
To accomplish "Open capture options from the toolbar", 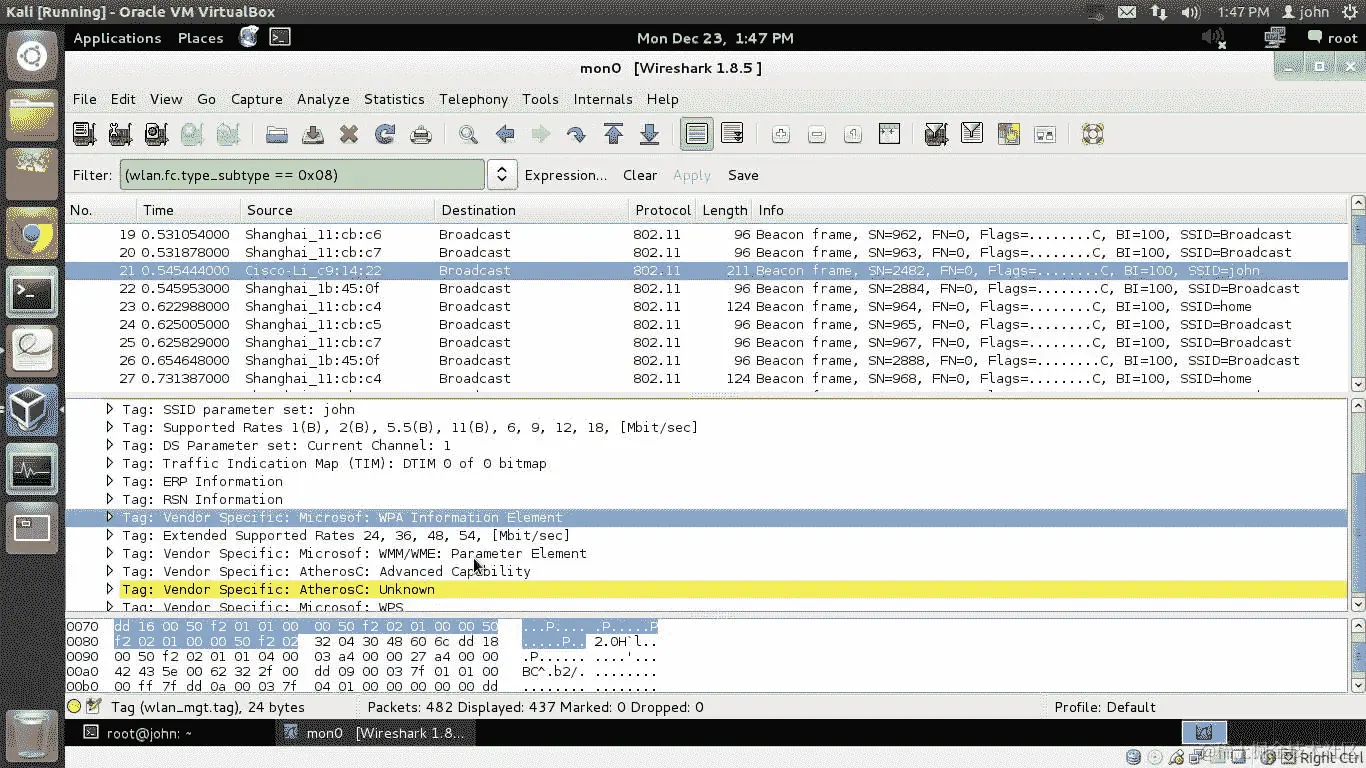I will (x=120, y=134).
